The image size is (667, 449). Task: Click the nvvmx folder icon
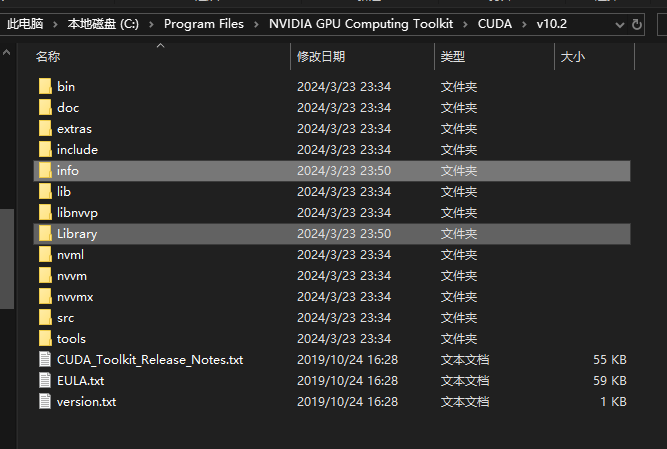click(x=45, y=296)
